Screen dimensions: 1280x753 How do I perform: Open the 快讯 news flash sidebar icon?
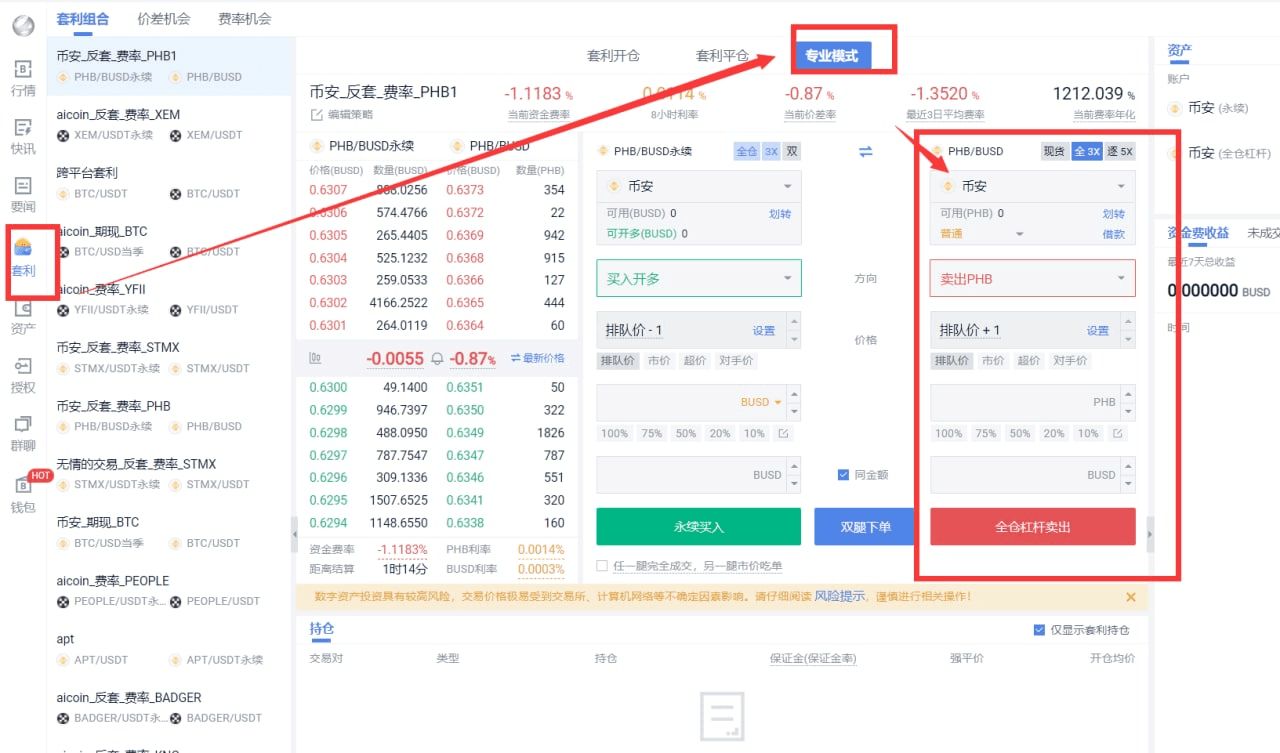pyautogui.click(x=23, y=136)
